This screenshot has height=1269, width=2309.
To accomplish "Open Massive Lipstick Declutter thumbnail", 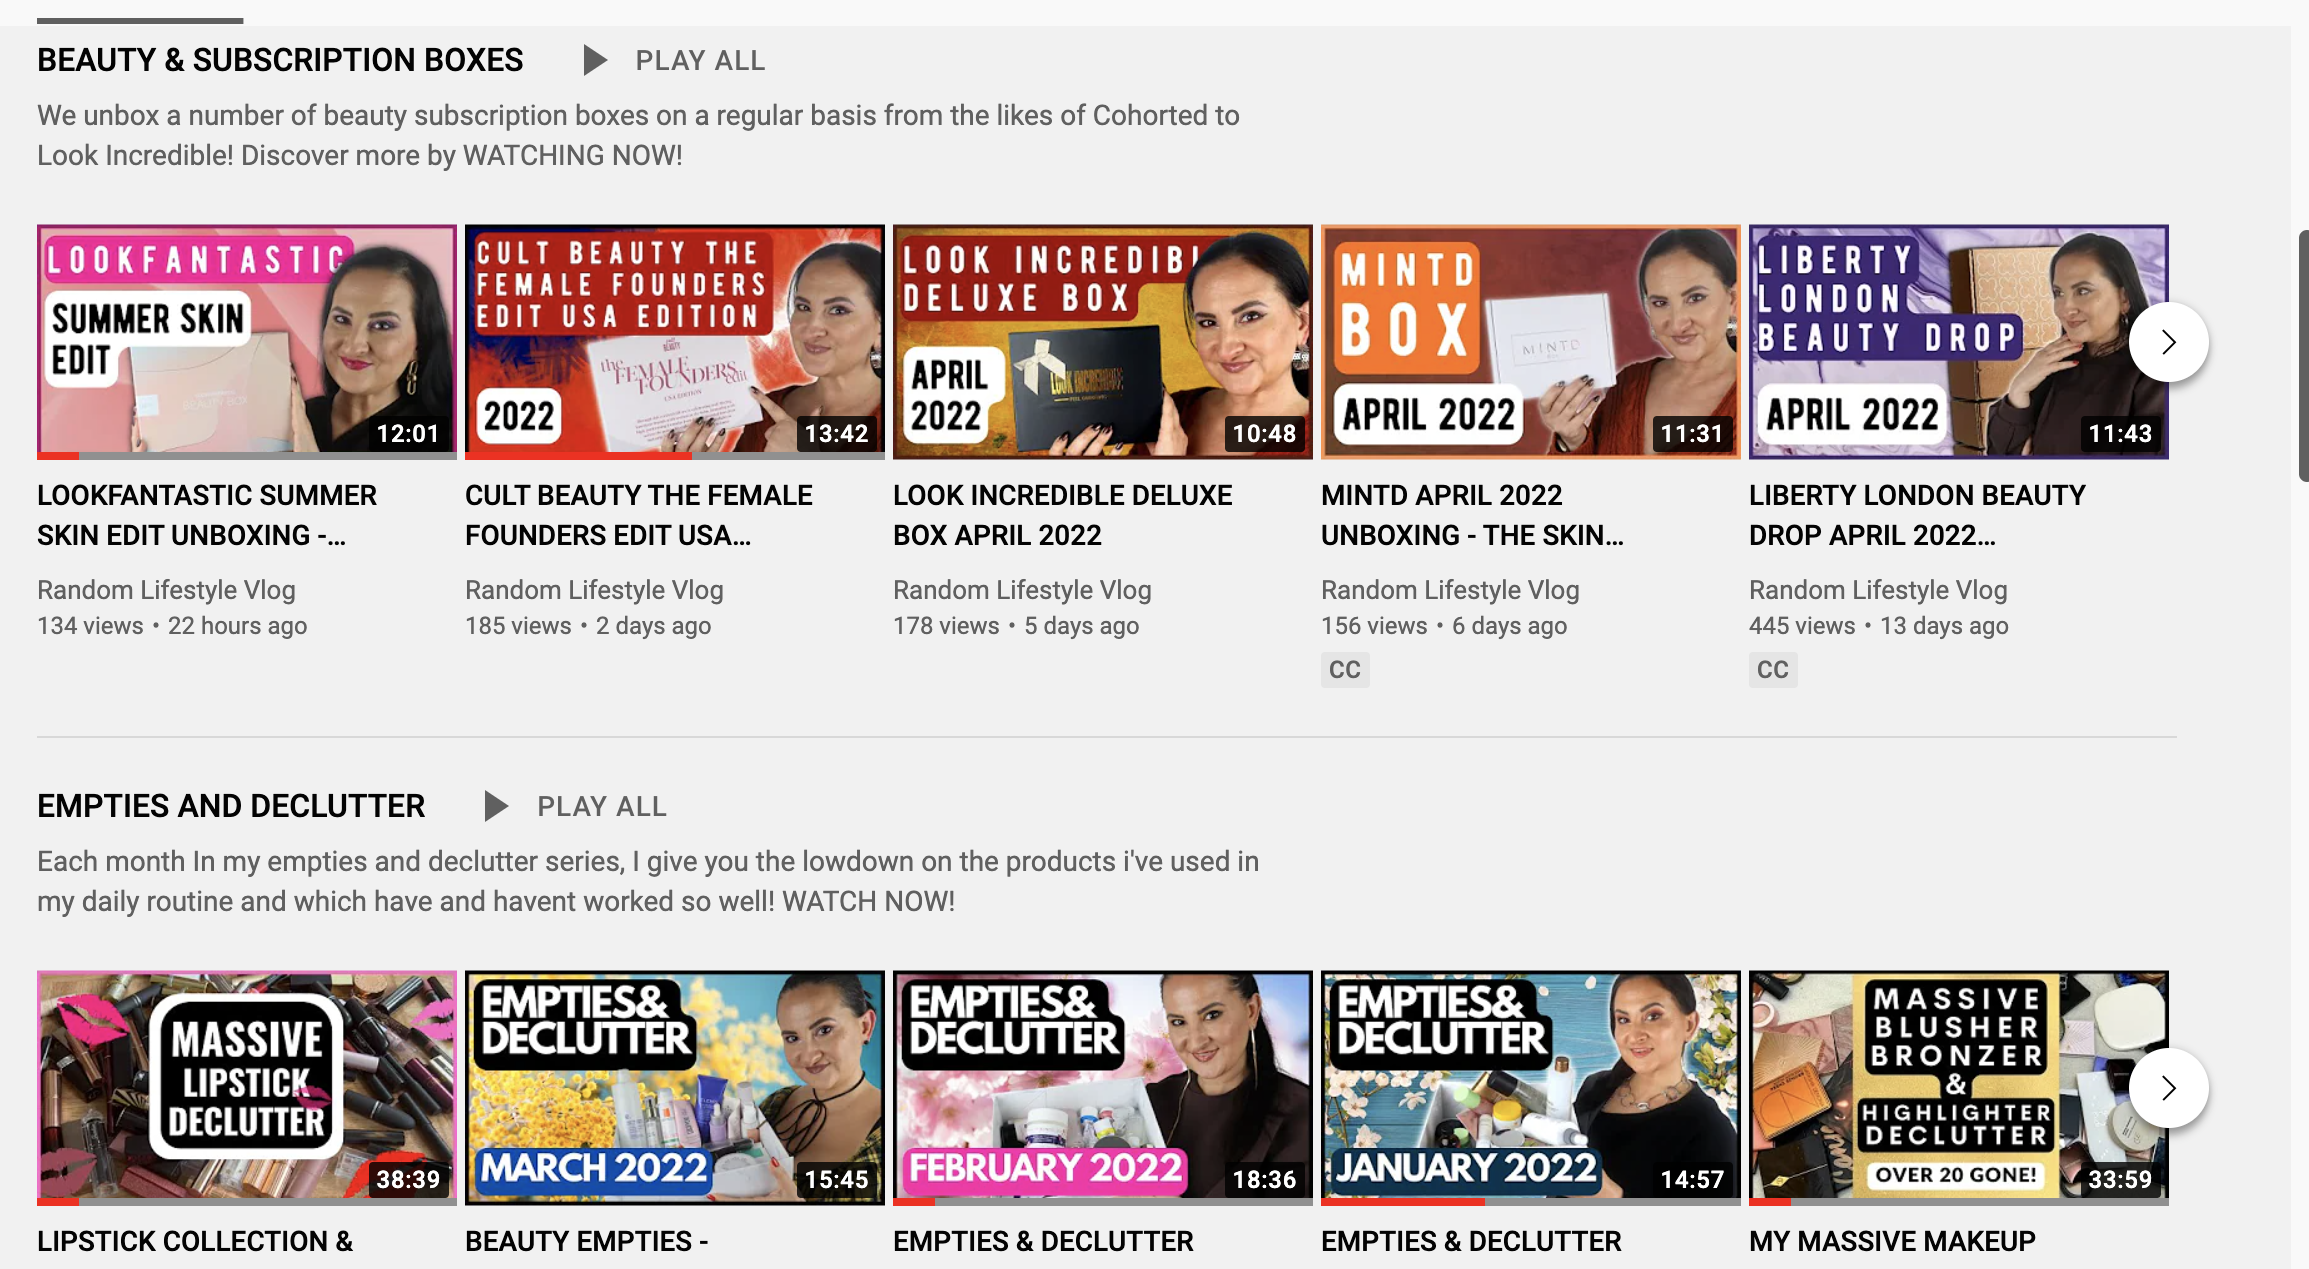I will pos(247,1088).
